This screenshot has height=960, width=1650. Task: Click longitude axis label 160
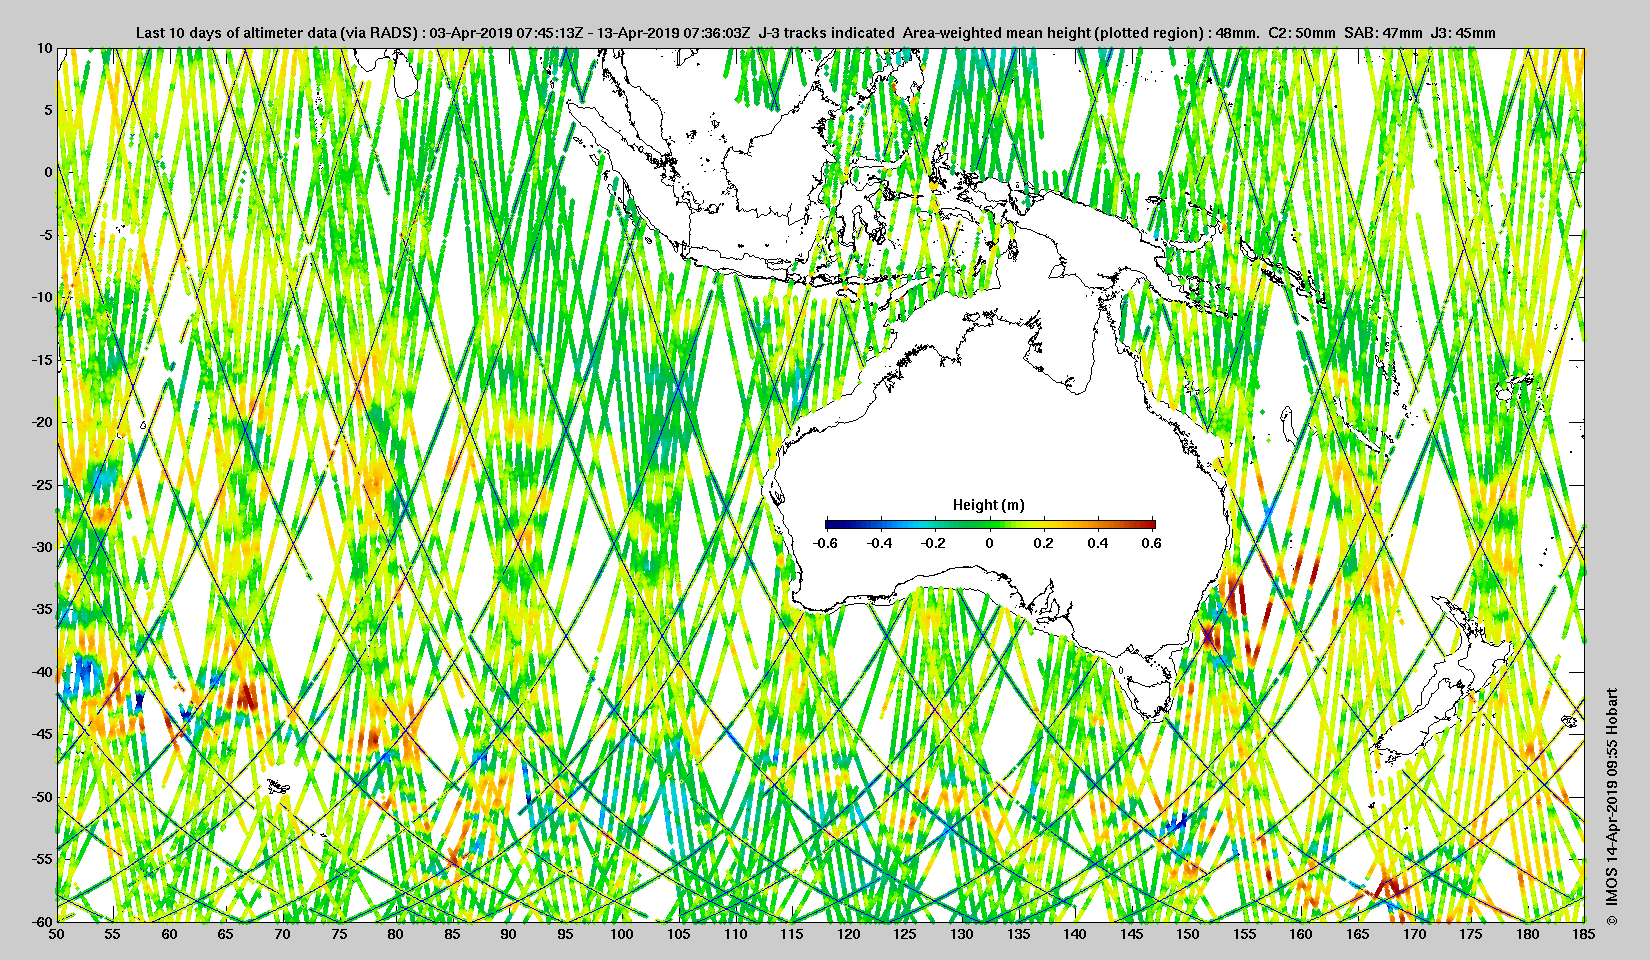[1301, 934]
